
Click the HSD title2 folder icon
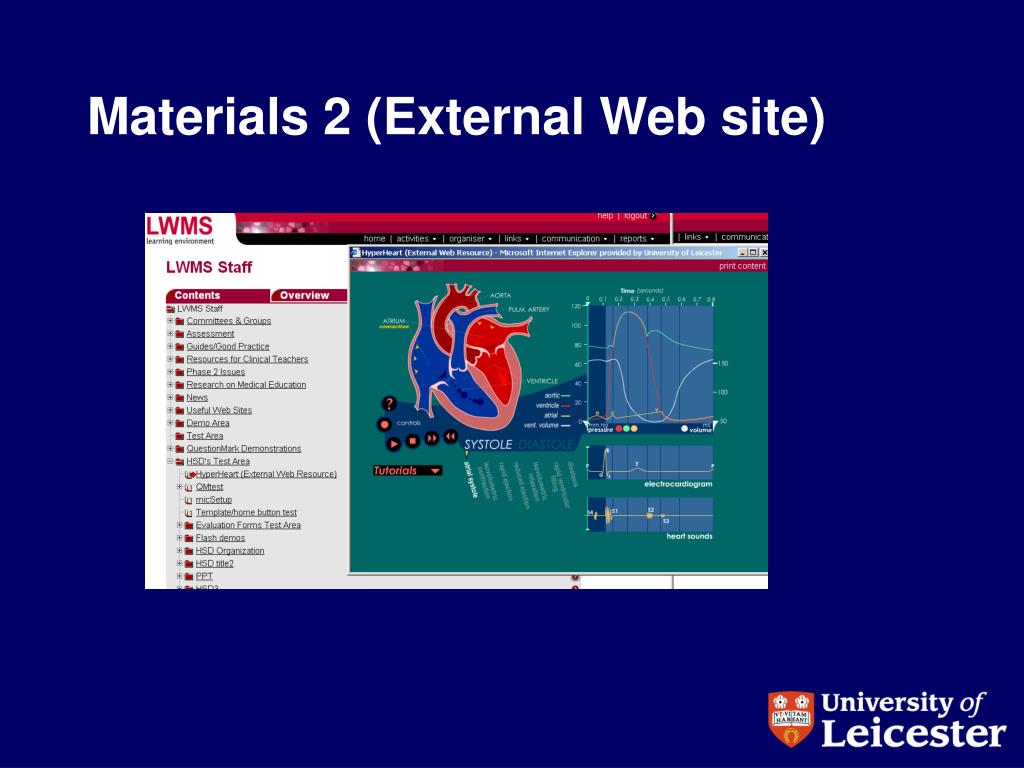pyautogui.click(x=189, y=564)
